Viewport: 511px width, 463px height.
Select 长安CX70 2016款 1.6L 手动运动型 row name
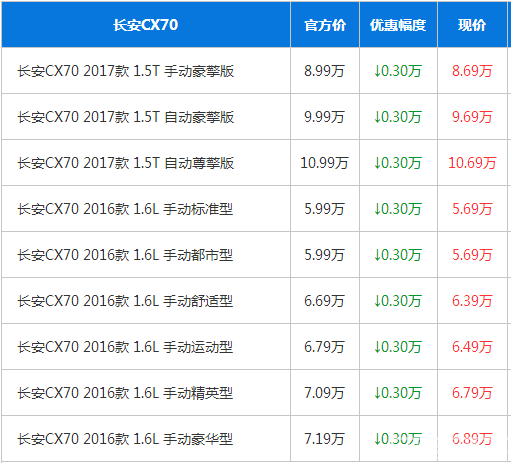tap(125, 347)
